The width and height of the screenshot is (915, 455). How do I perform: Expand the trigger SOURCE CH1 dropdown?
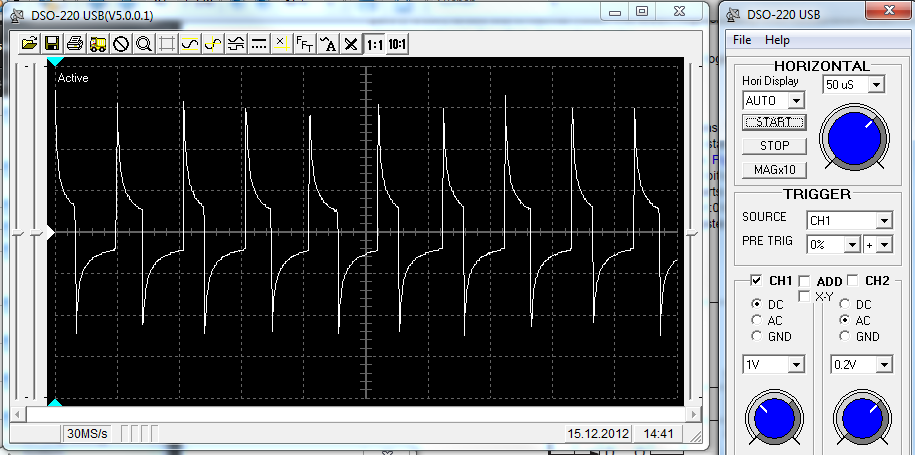coord(885,220)
